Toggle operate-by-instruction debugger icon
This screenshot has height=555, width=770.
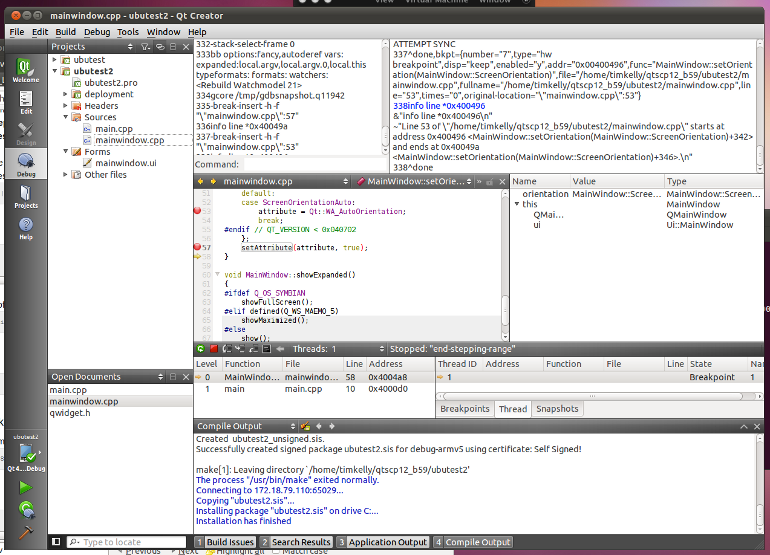(266, 349)
